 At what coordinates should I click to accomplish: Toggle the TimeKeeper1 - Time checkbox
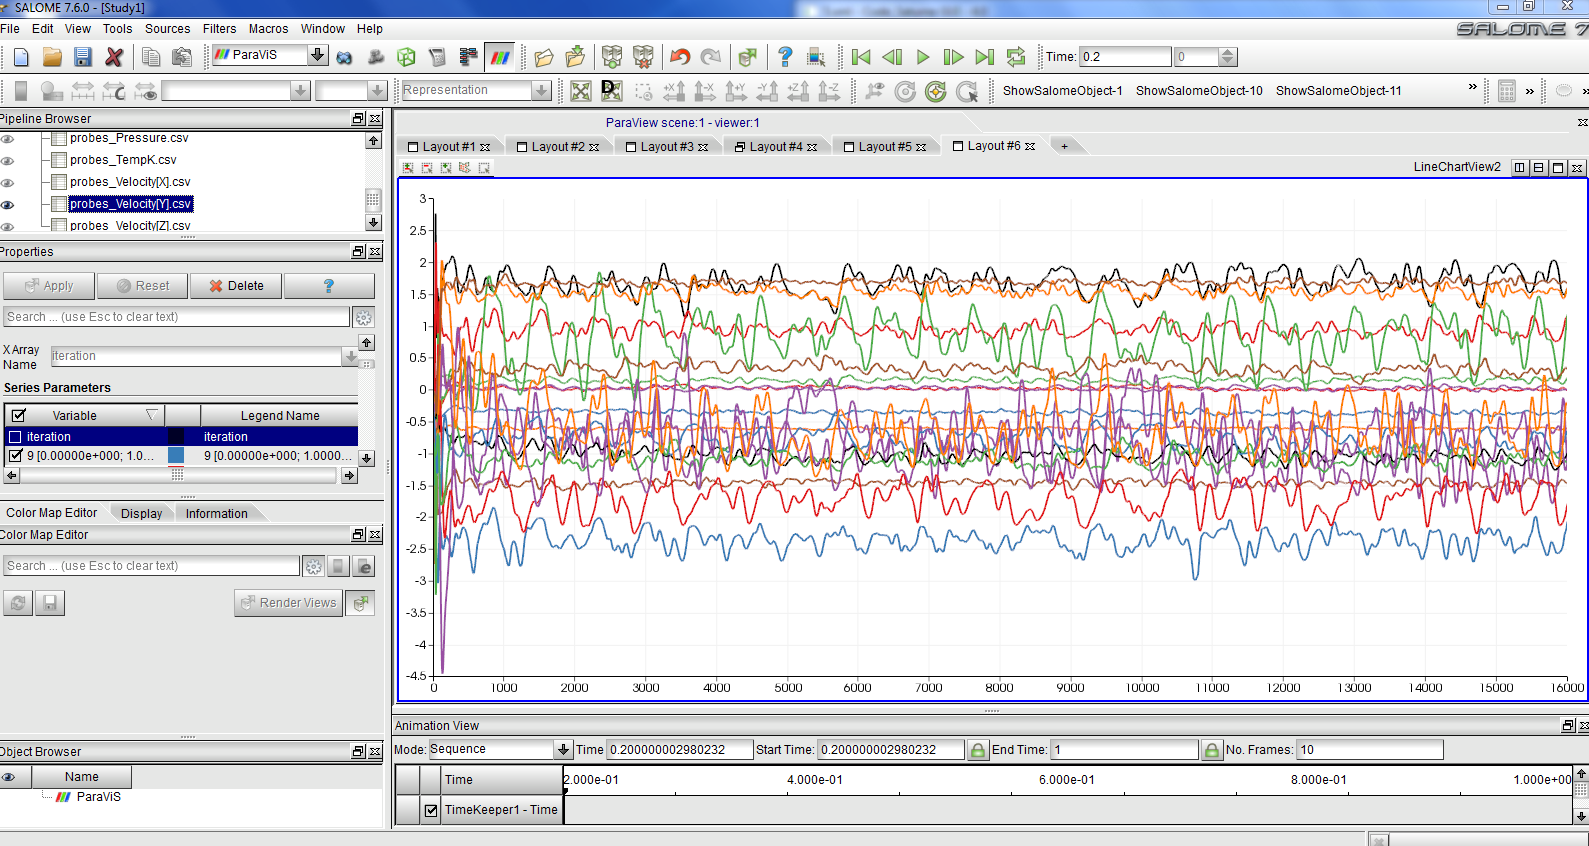(431, 810)
